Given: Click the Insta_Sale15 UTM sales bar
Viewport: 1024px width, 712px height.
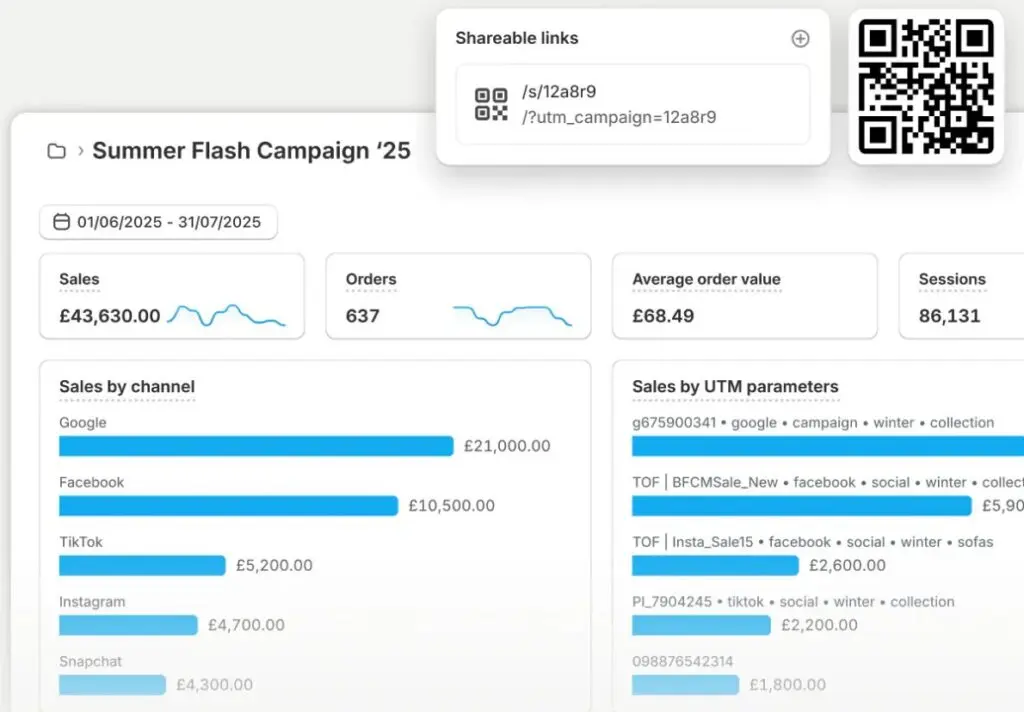Looking at the screenshot, I should coord(715,566).
